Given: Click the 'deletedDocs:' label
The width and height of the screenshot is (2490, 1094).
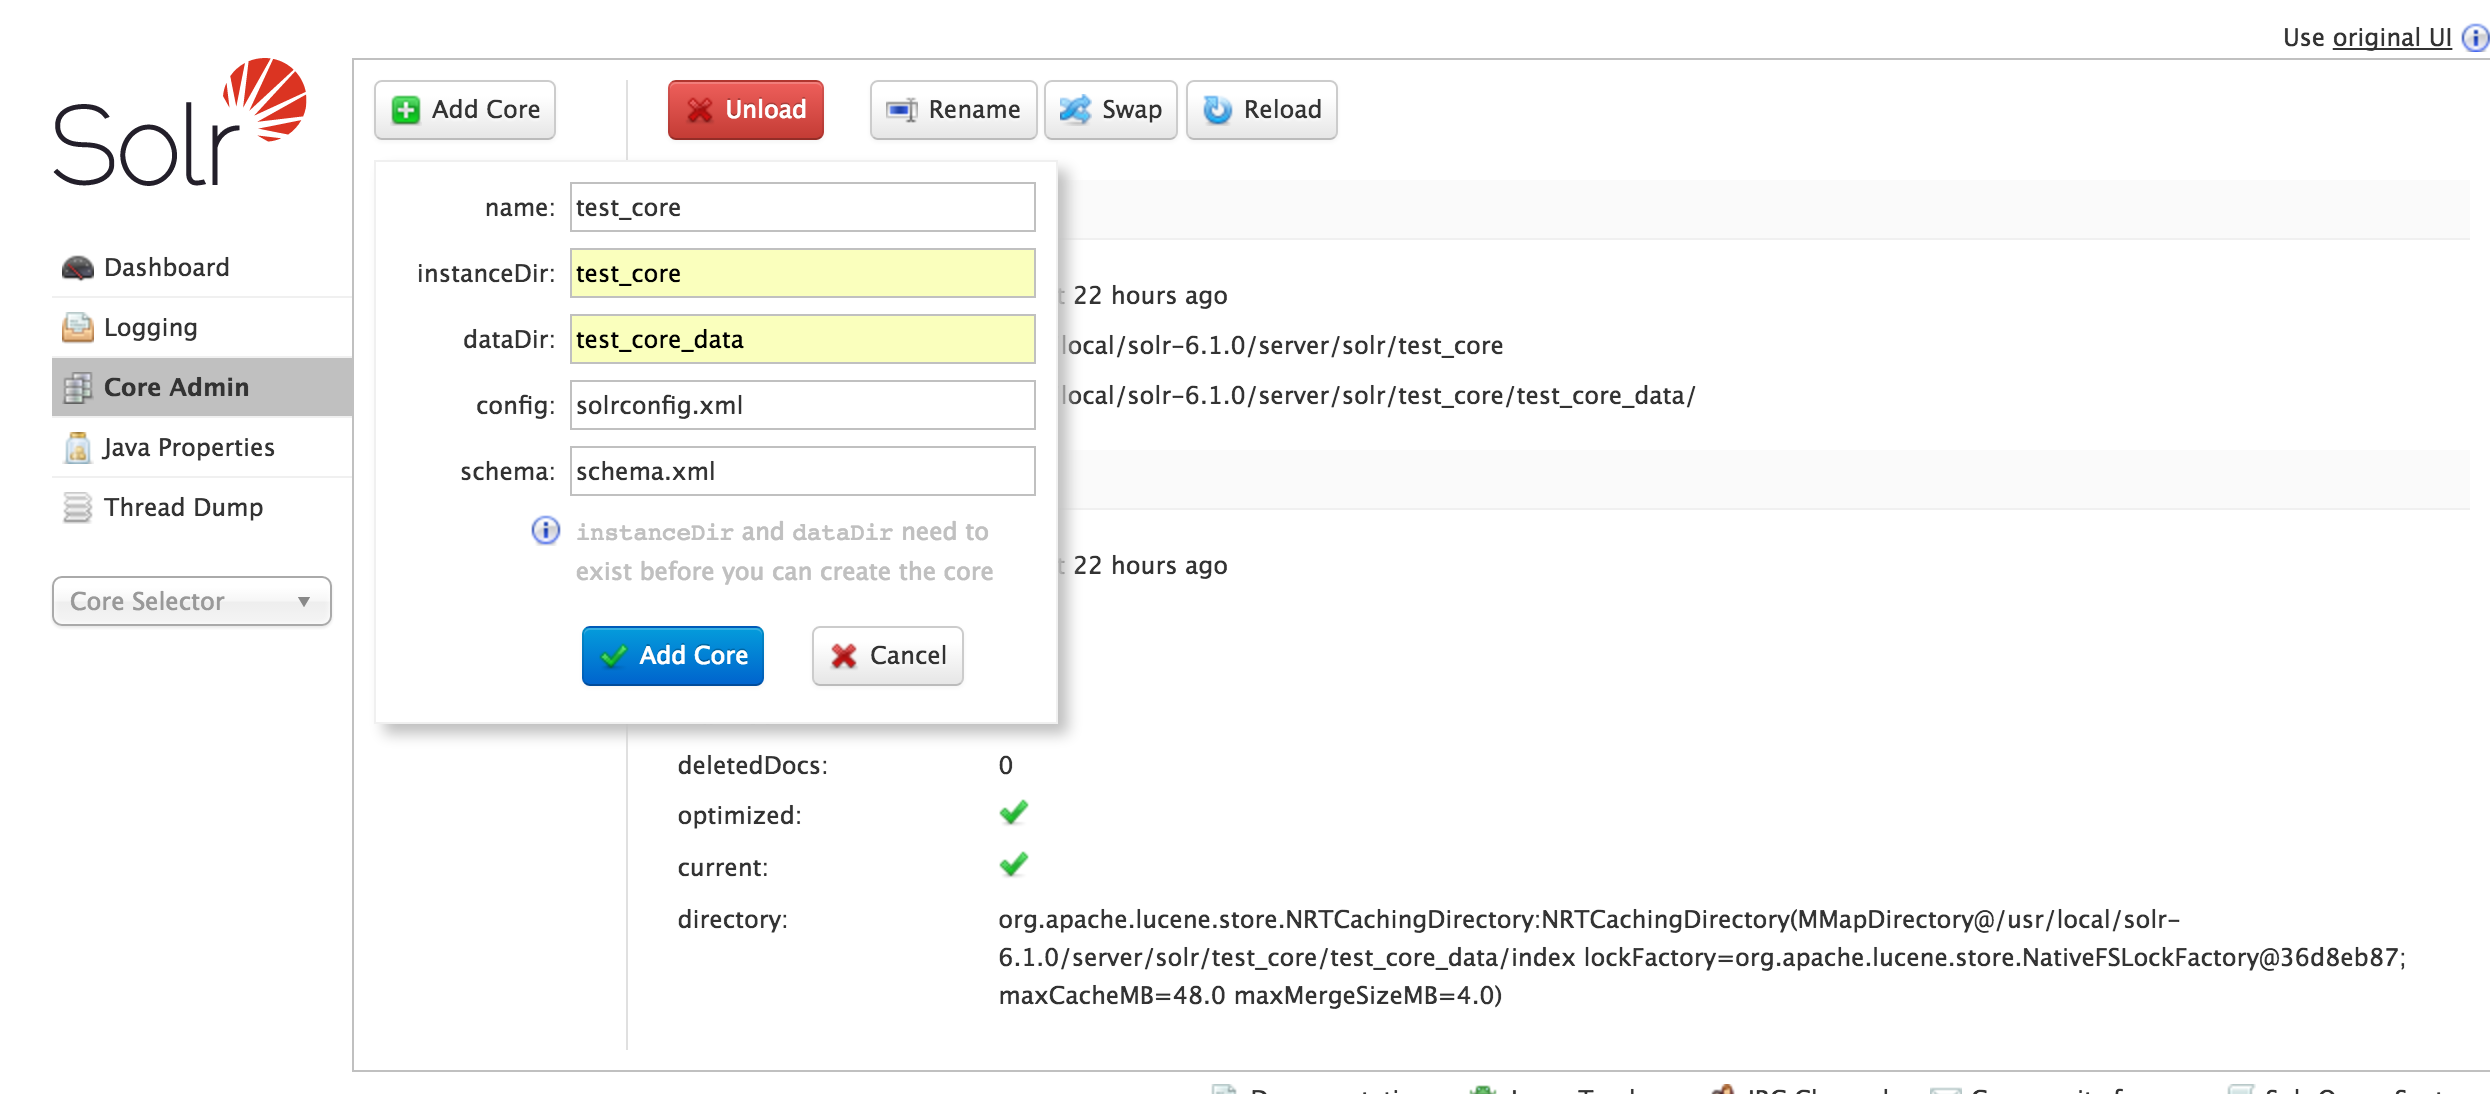Looking at the screenshot, I should point(753,765).
